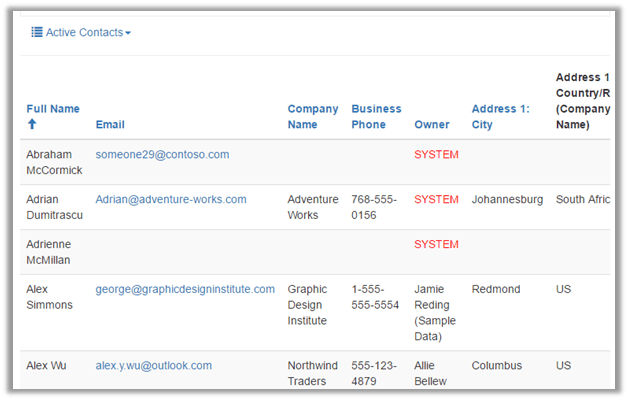Click the SYSTEM owner for Adrian Dumitrascu
This screenshot has height=400, width=628.
pyautogui.click(x=436, y=200)
